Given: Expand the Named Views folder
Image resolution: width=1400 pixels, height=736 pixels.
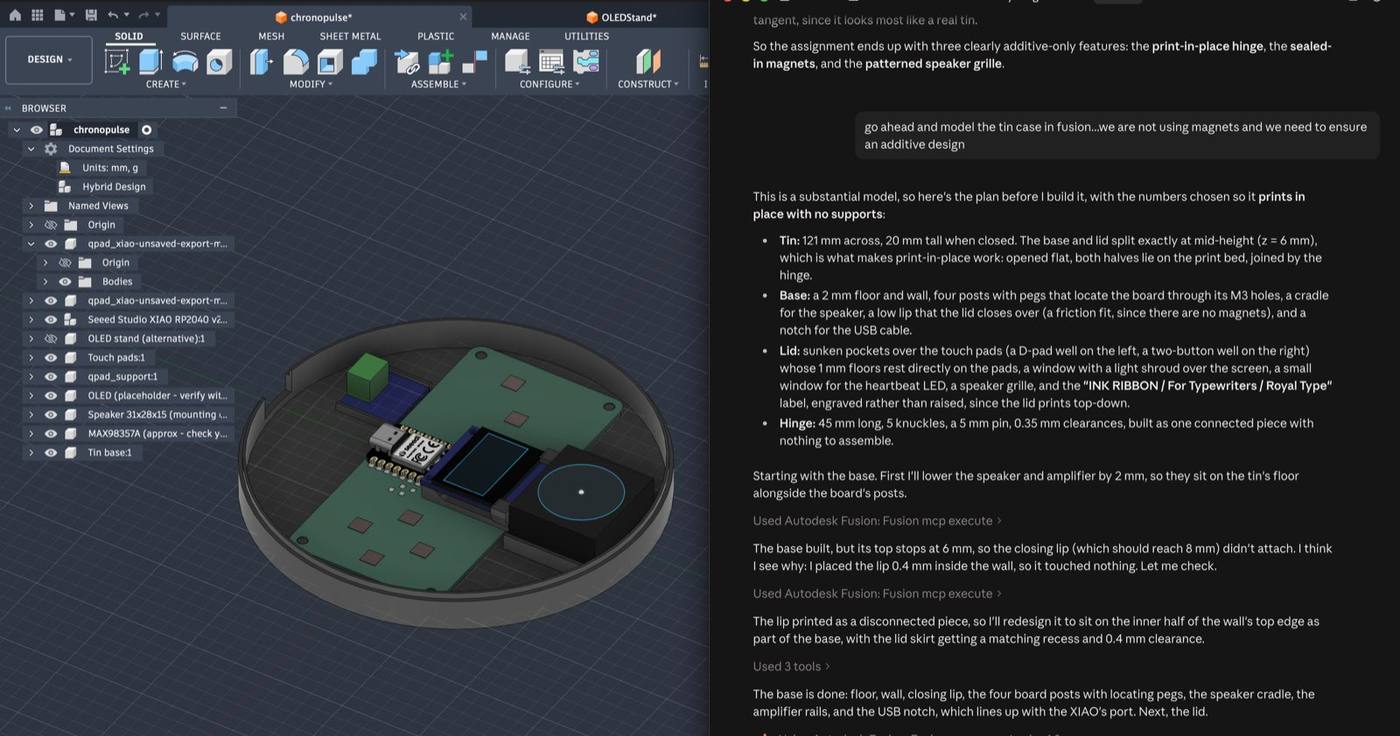Looking at the screenshot, I should click(31, 206).
